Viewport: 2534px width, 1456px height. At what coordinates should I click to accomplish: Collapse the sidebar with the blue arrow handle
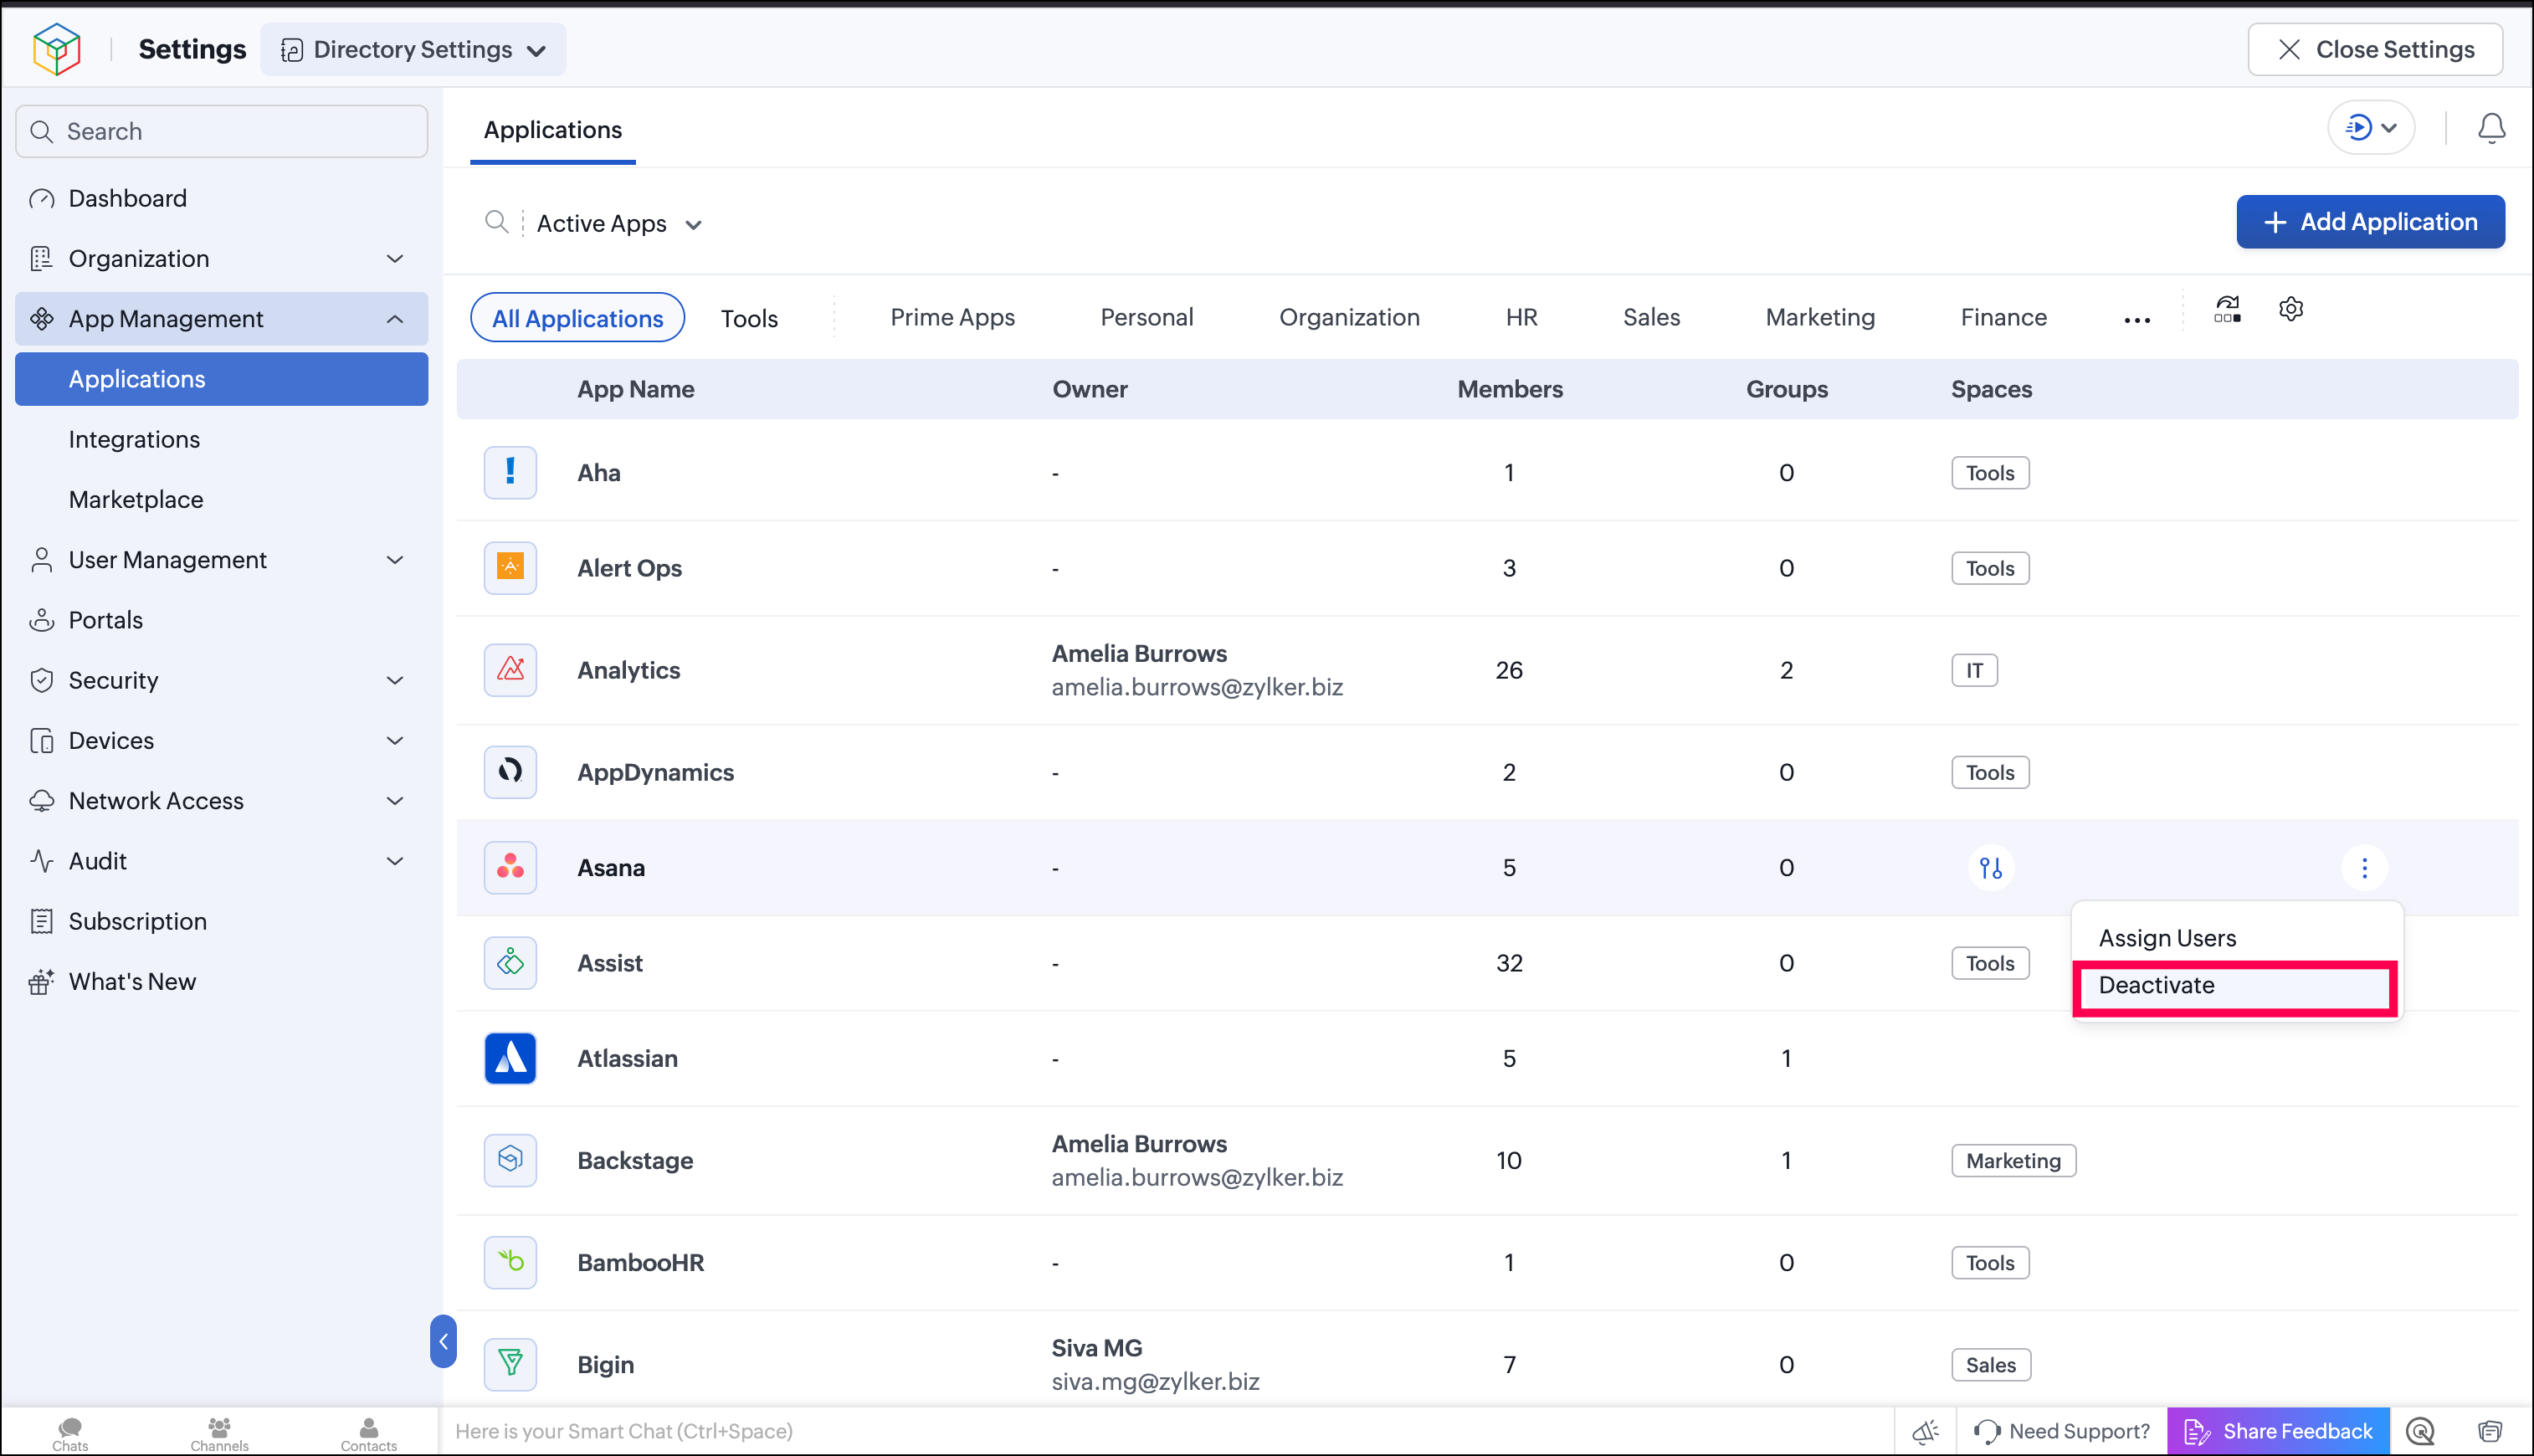pyautogui.click(x=443, y=1341)
